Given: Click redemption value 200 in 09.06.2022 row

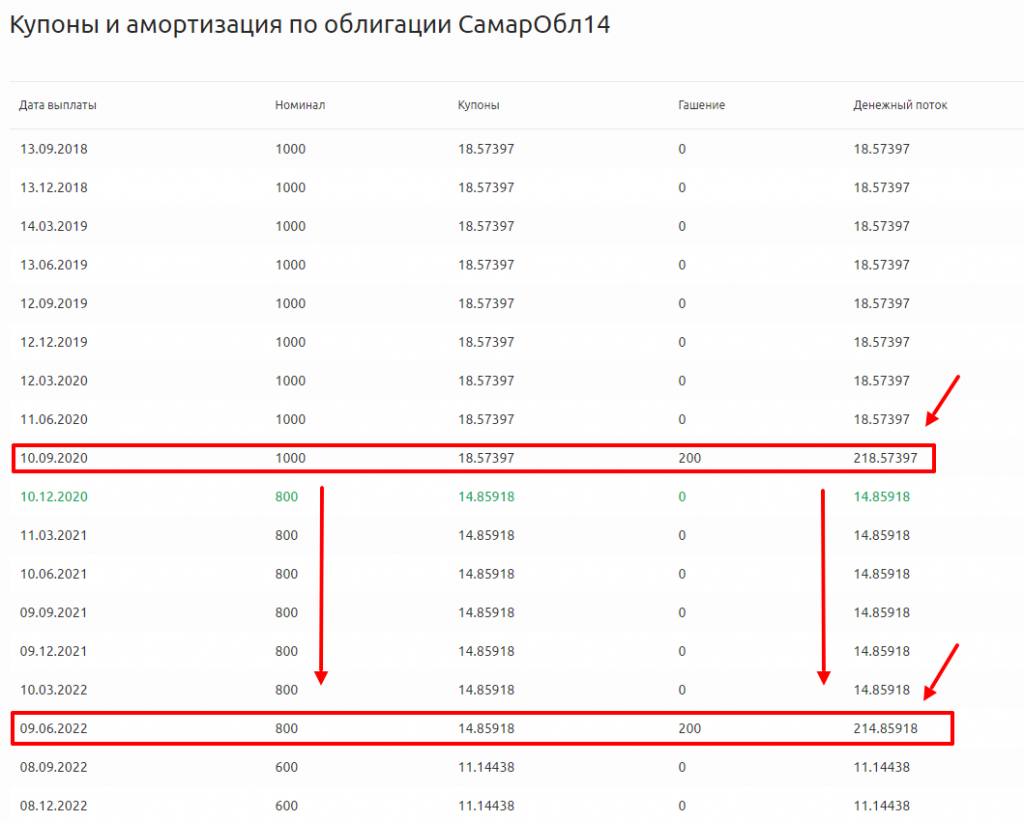Looking at the screenshot, I should pos(689,729).
